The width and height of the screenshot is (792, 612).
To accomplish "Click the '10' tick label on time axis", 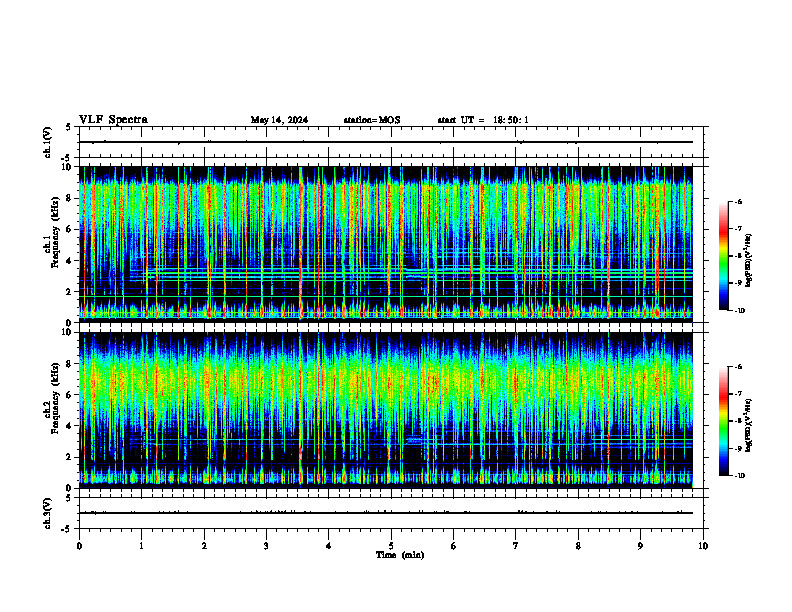I will [x=703, y=546].
